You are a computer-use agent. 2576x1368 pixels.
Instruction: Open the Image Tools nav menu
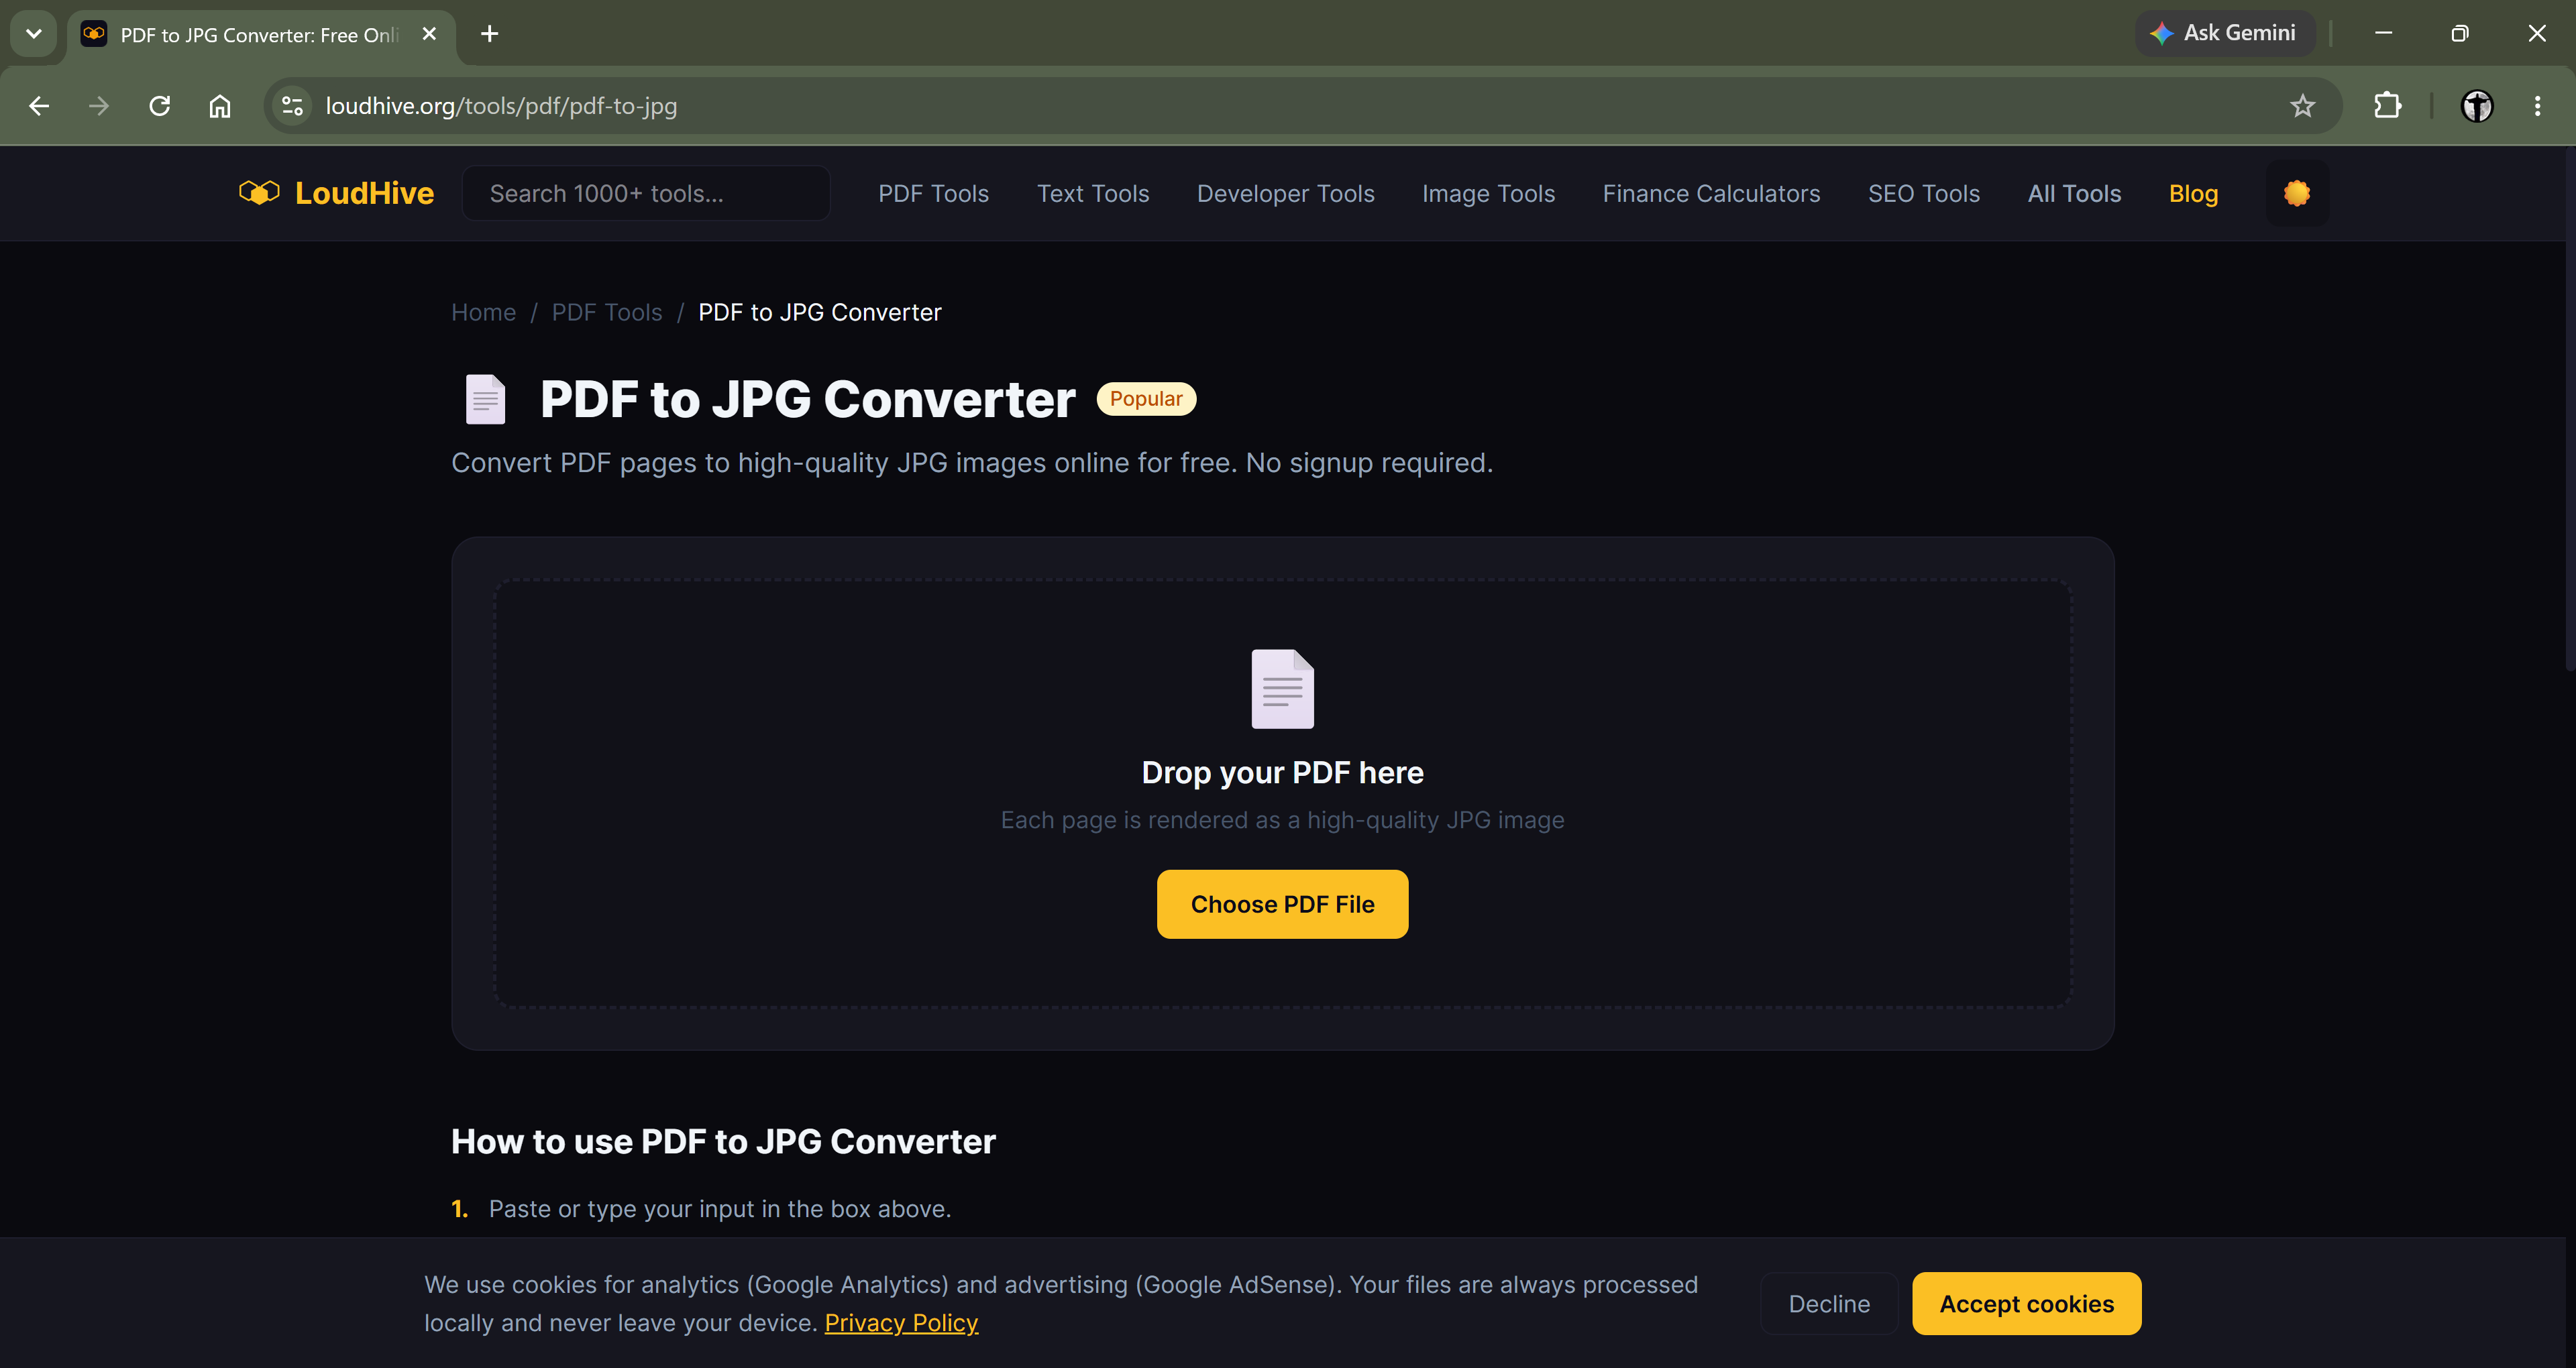pyautogui.click(x=1488, y=193)
